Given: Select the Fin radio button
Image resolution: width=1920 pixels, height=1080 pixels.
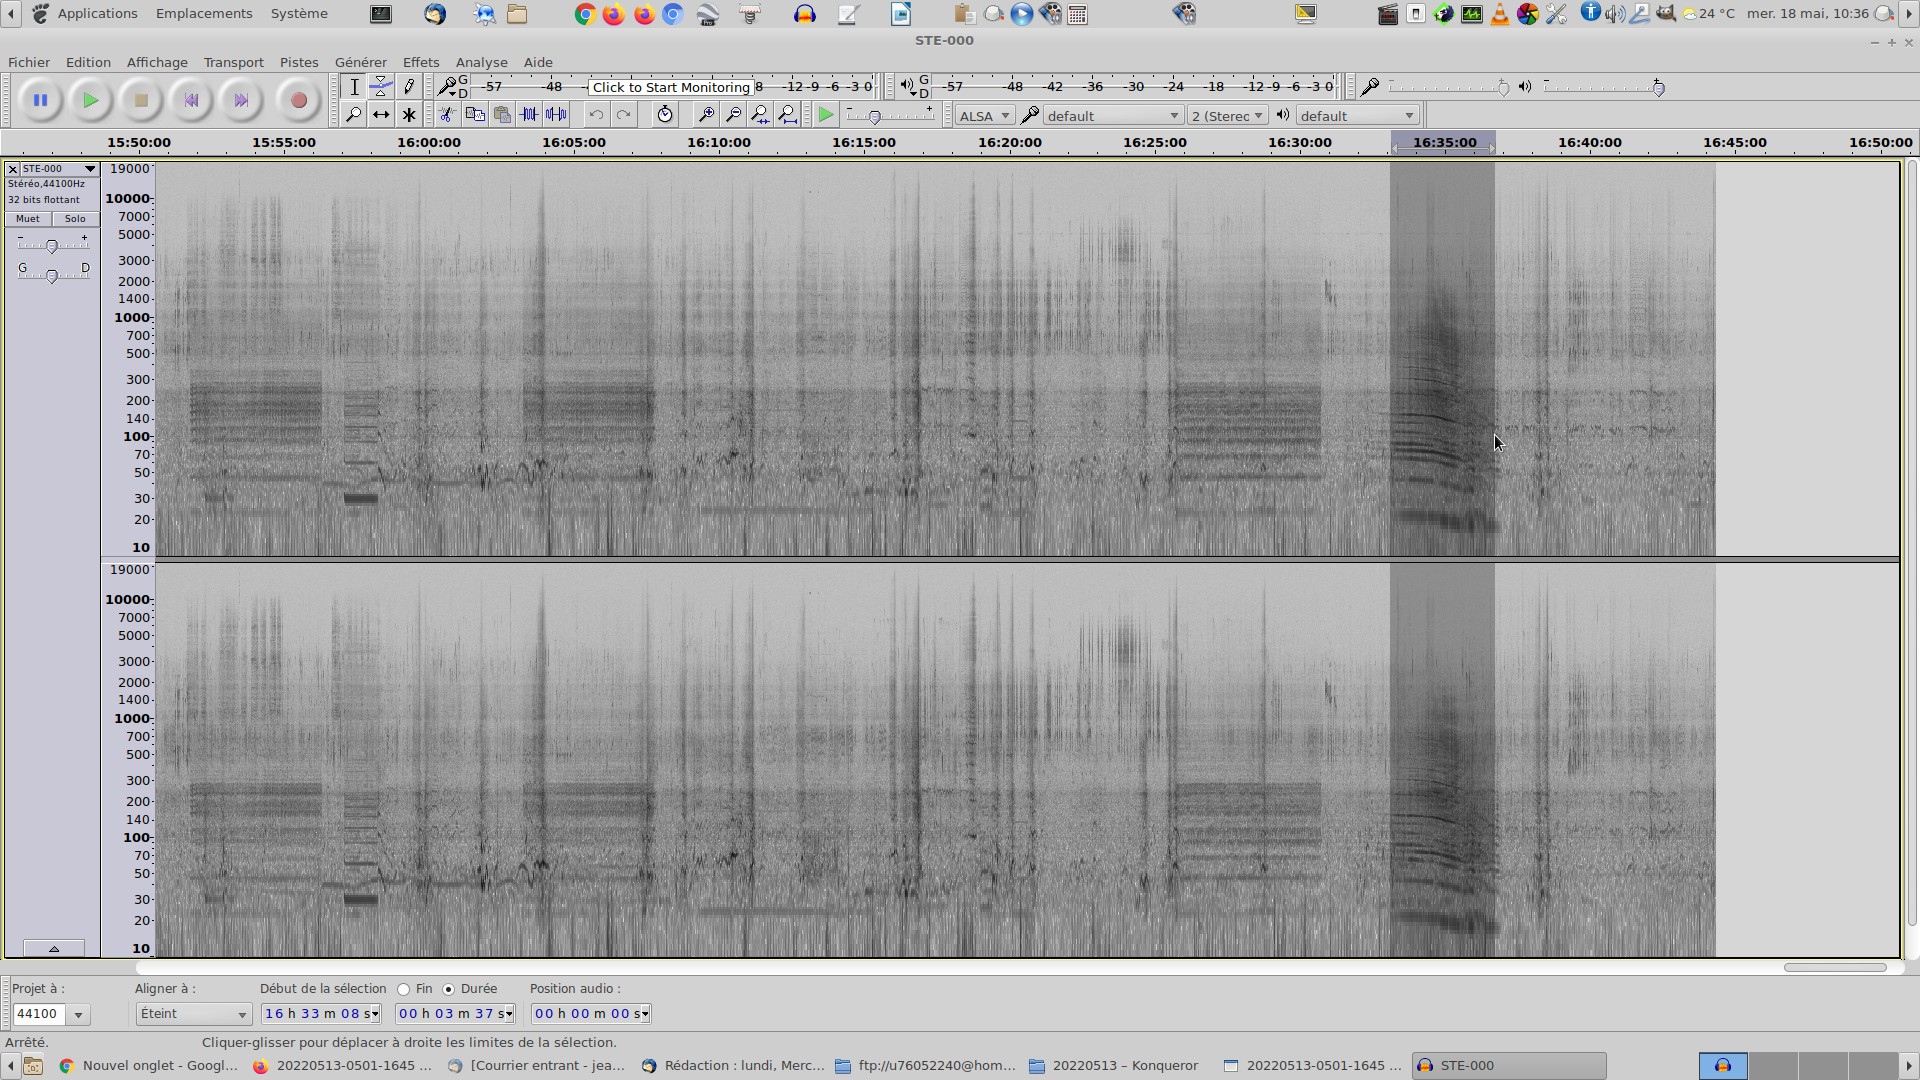Looking at the screenshot, I should 404,989.
